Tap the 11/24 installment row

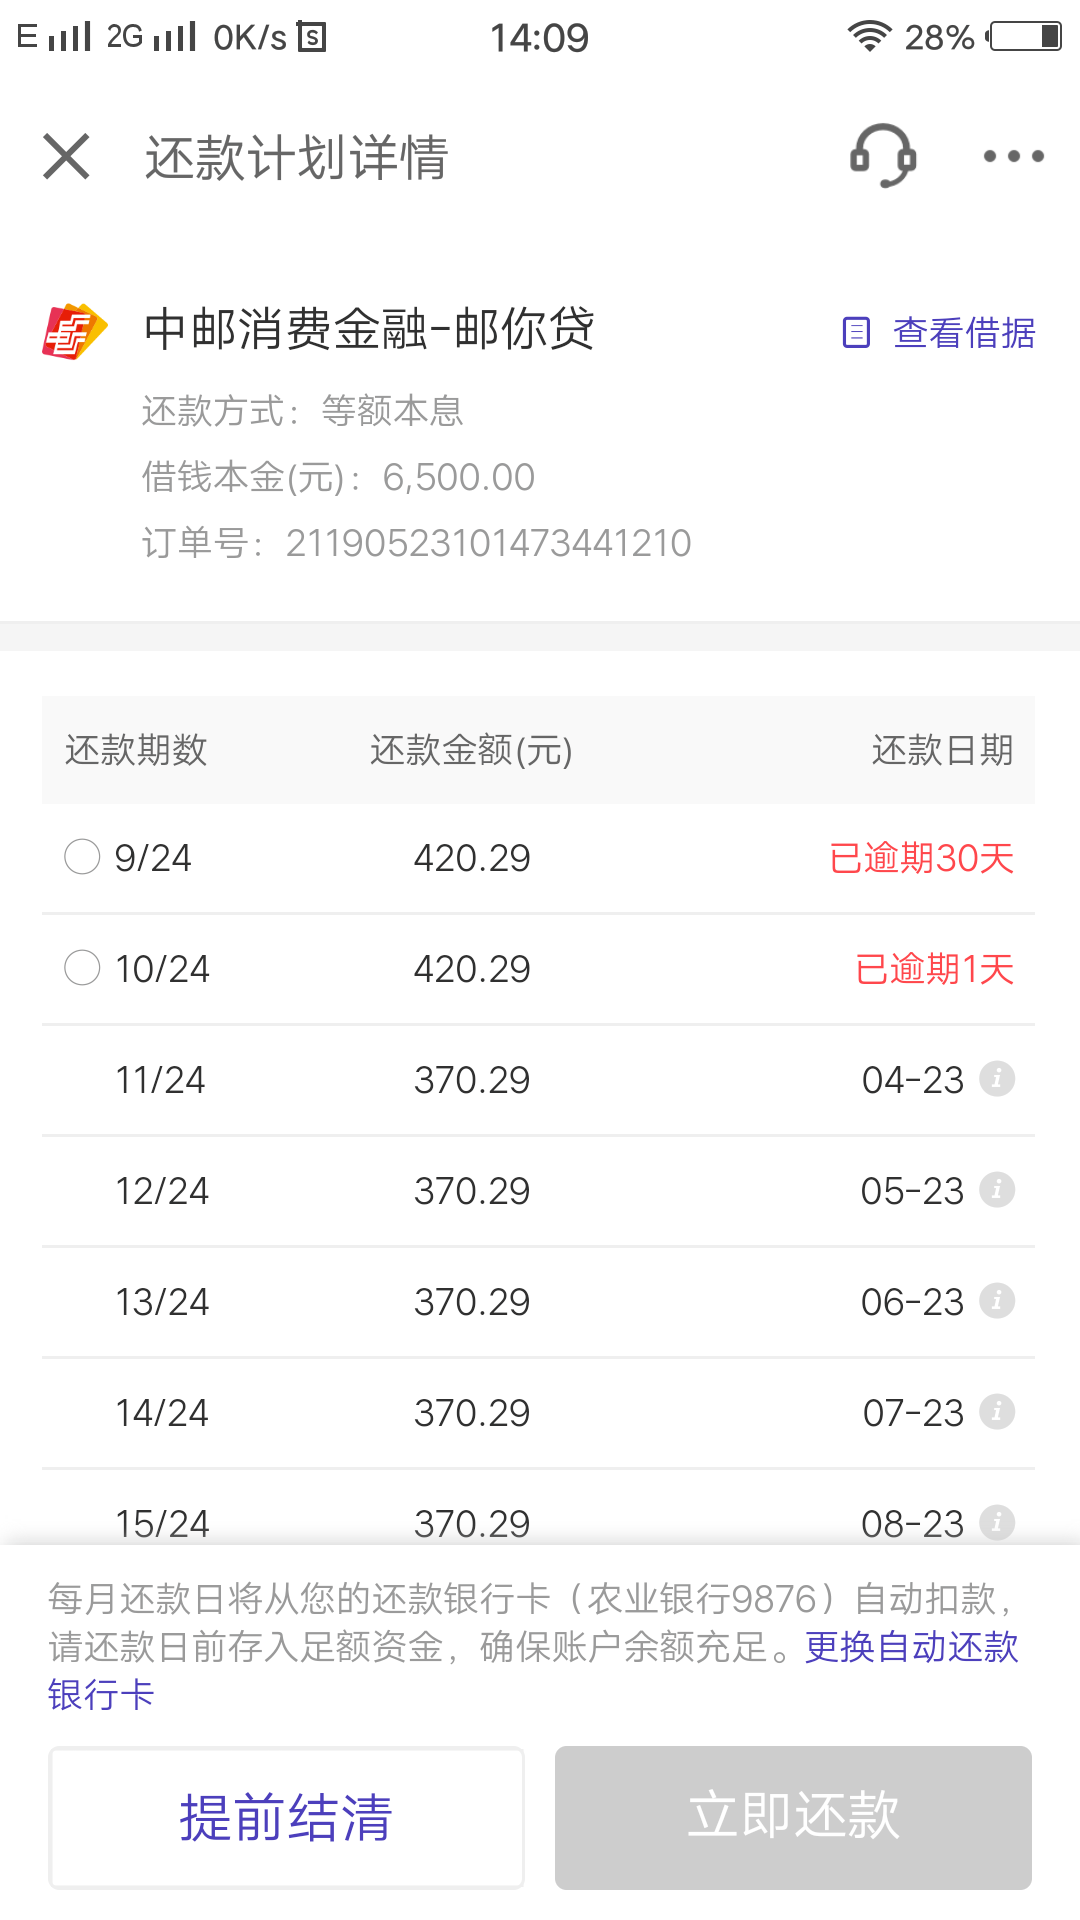click(538, 1080)
